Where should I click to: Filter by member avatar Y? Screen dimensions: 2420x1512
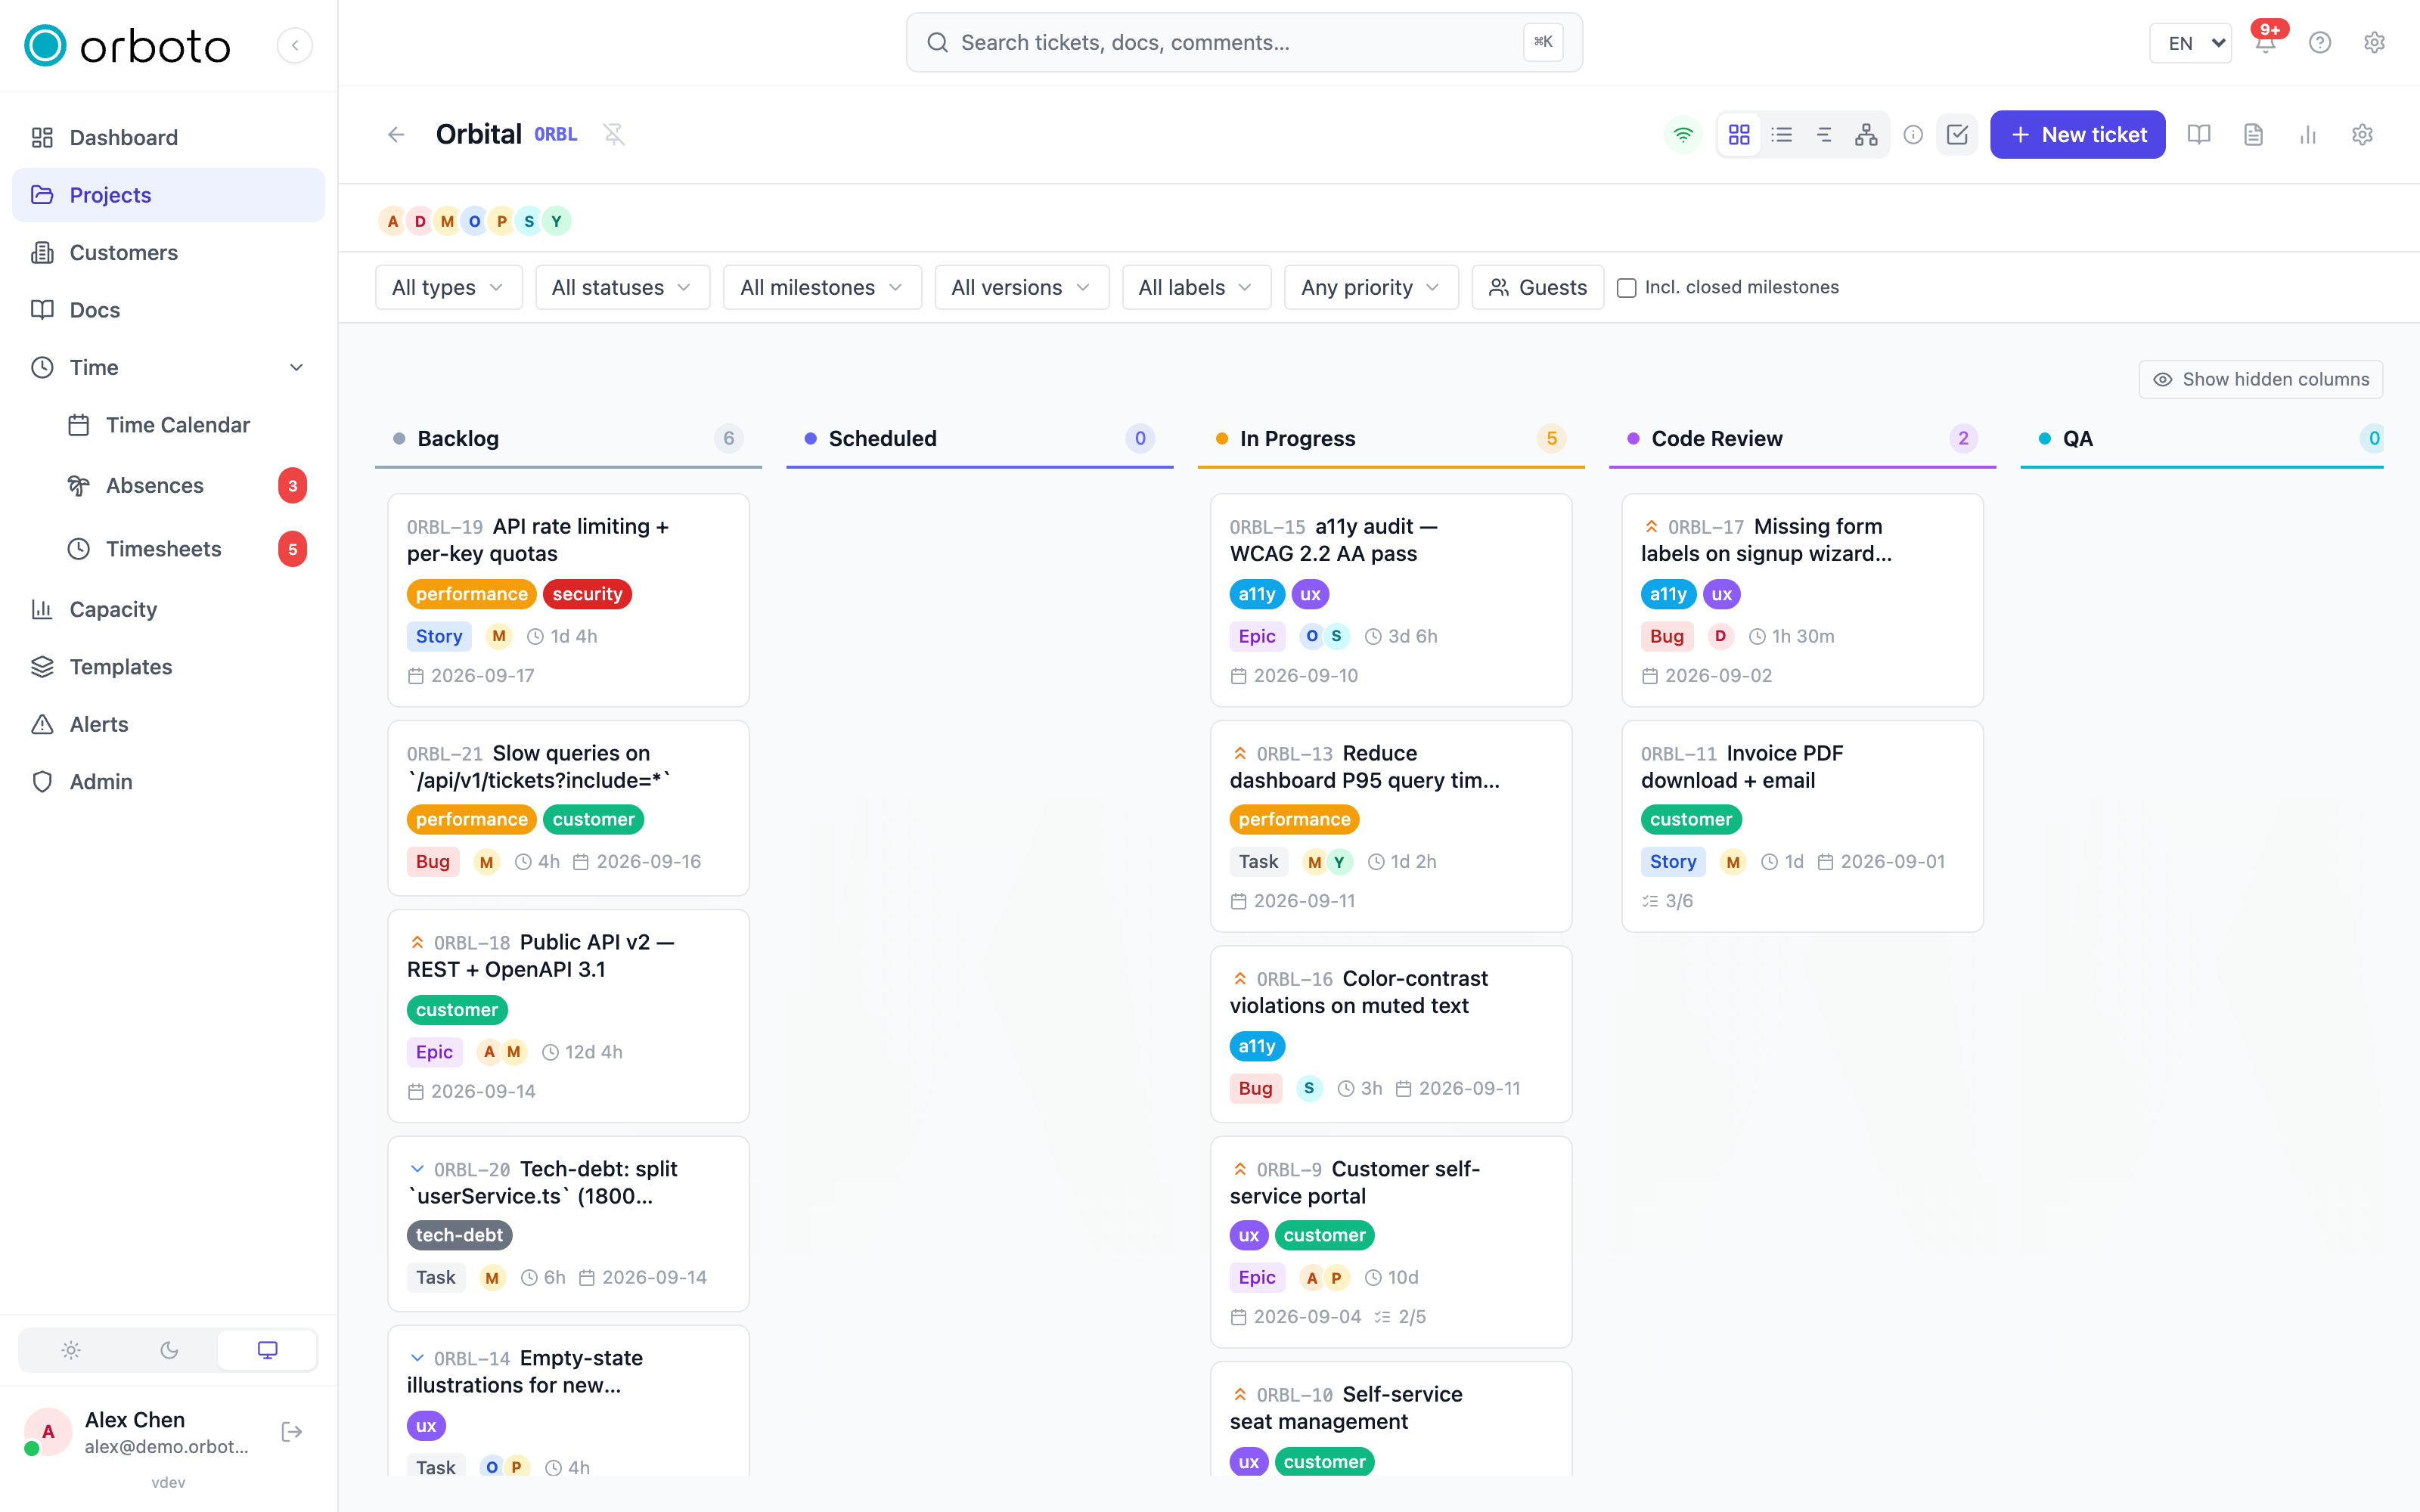(x=556, y=221)
